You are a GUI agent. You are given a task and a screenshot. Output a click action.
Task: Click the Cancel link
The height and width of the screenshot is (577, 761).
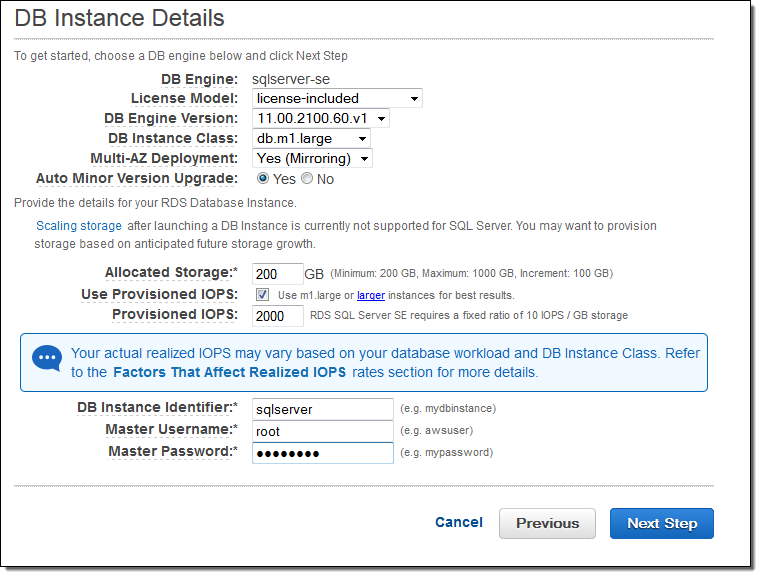pyautogui.click(x=459, y=522)
